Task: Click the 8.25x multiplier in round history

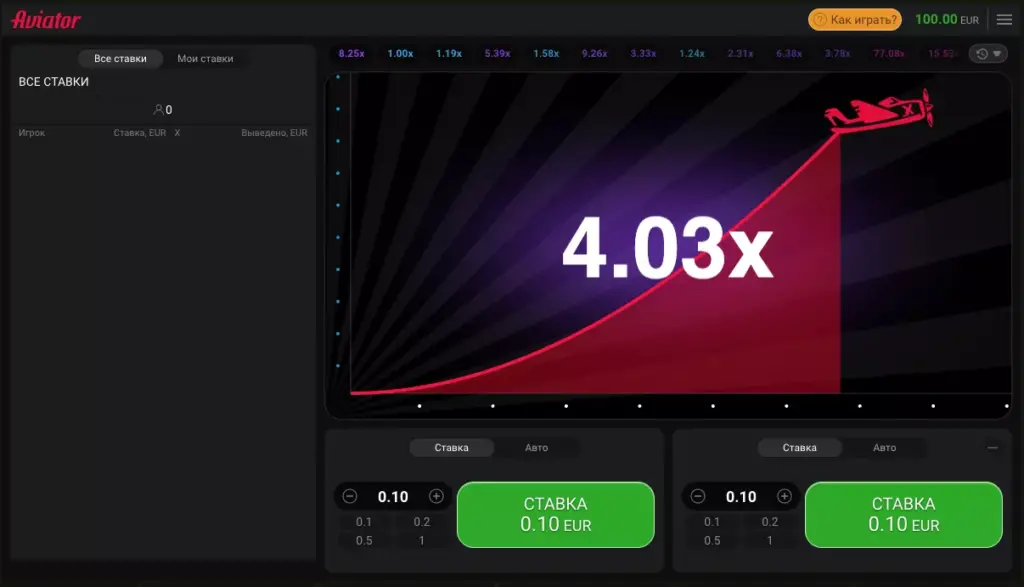Action: coord(351,54)
